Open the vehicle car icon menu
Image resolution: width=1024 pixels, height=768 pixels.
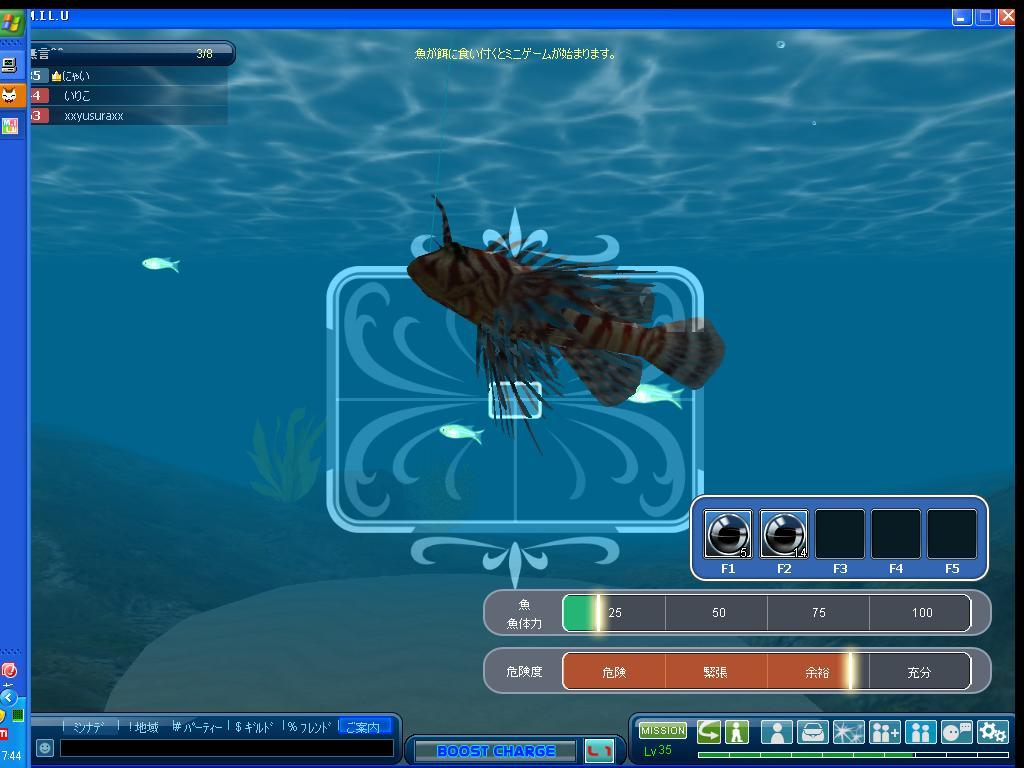pos(812,732)
